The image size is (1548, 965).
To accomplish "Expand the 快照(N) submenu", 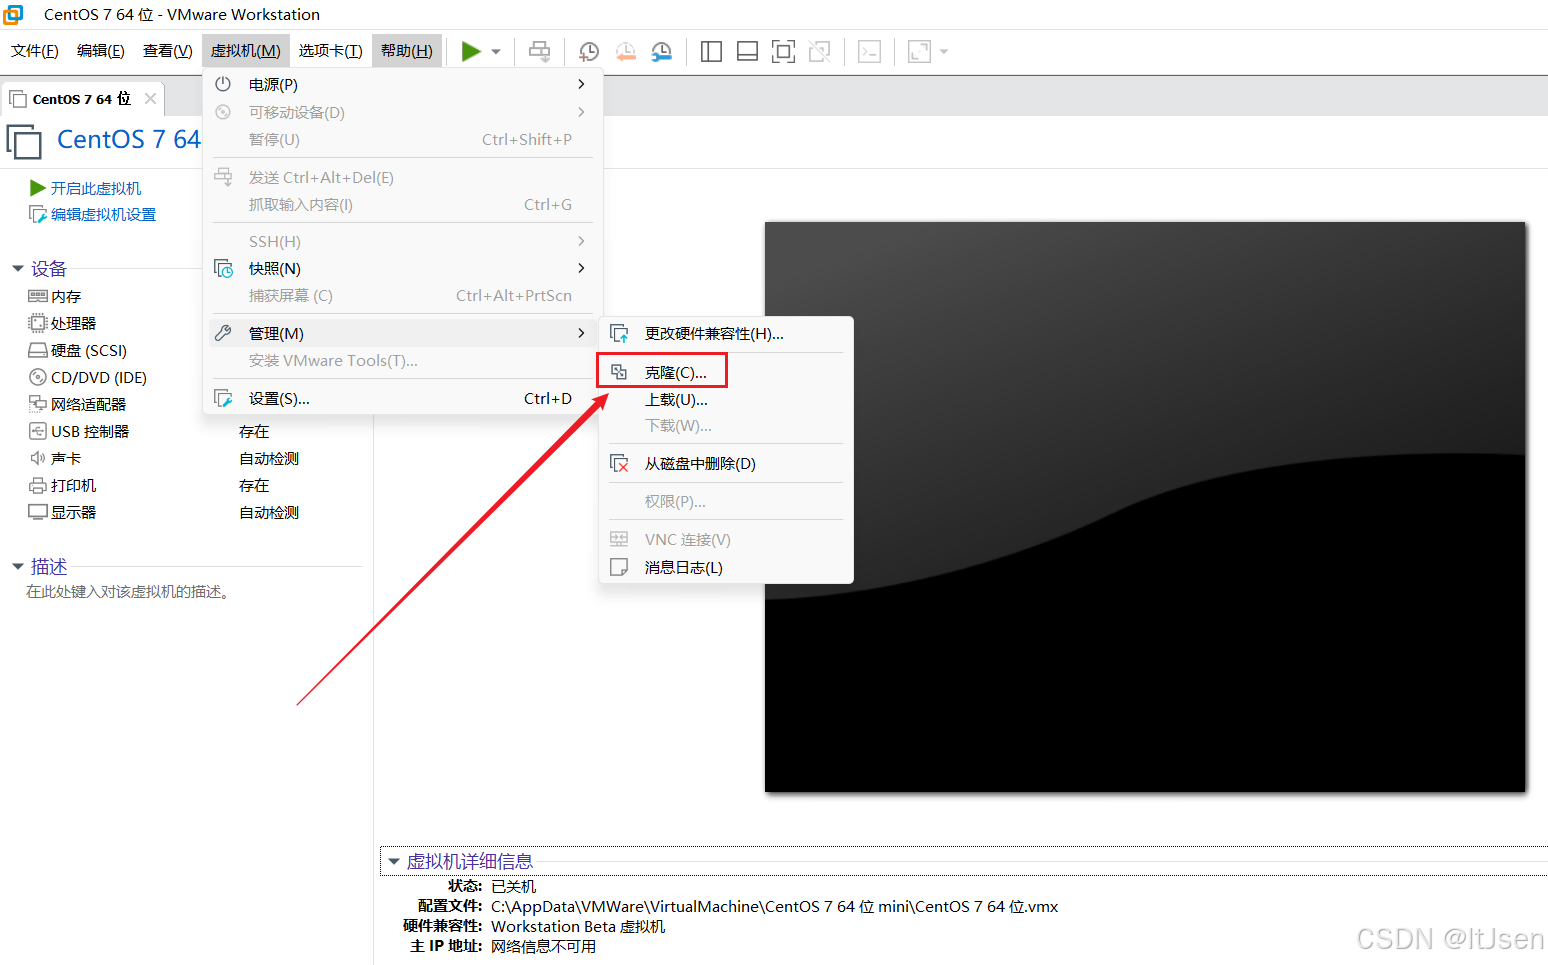I will point(402,269).
